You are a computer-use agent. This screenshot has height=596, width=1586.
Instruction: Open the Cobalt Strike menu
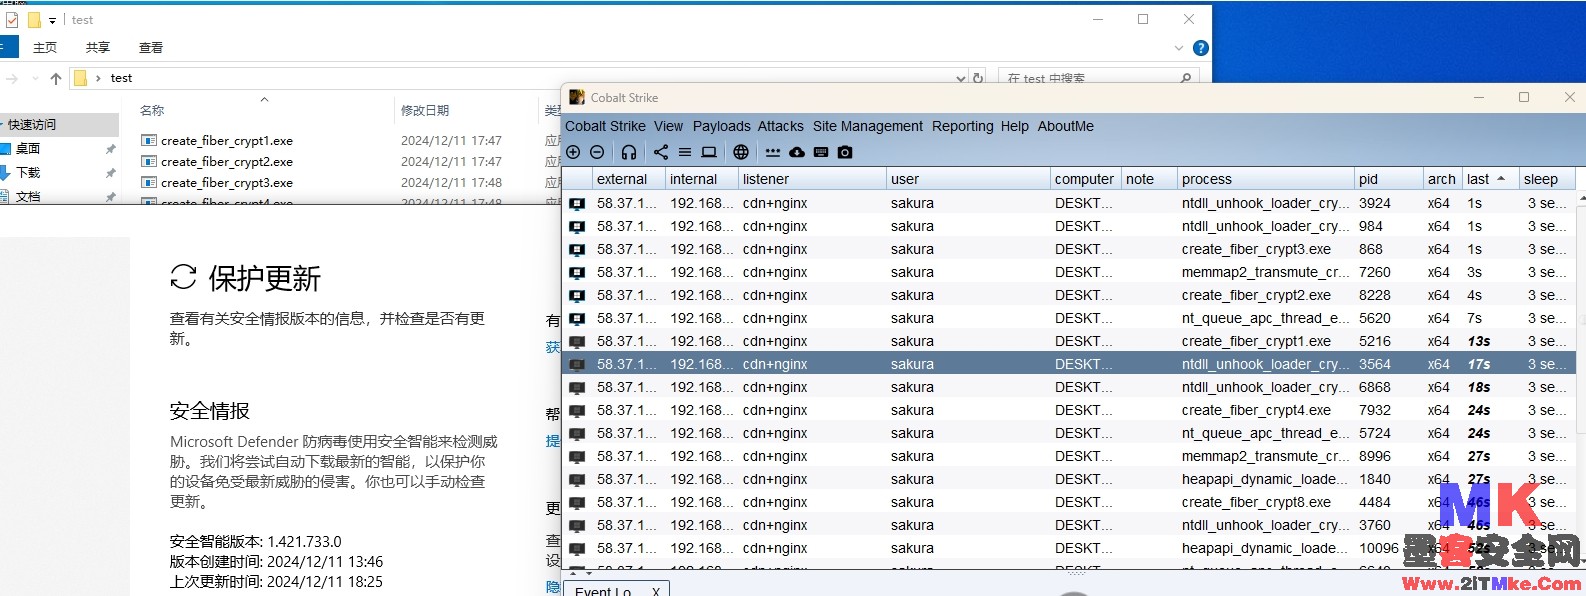[605, 126]
